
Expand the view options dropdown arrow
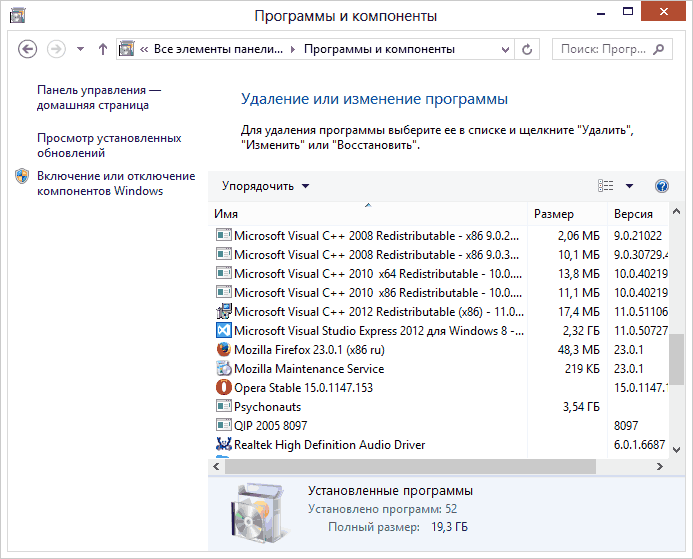pos(629,186)
